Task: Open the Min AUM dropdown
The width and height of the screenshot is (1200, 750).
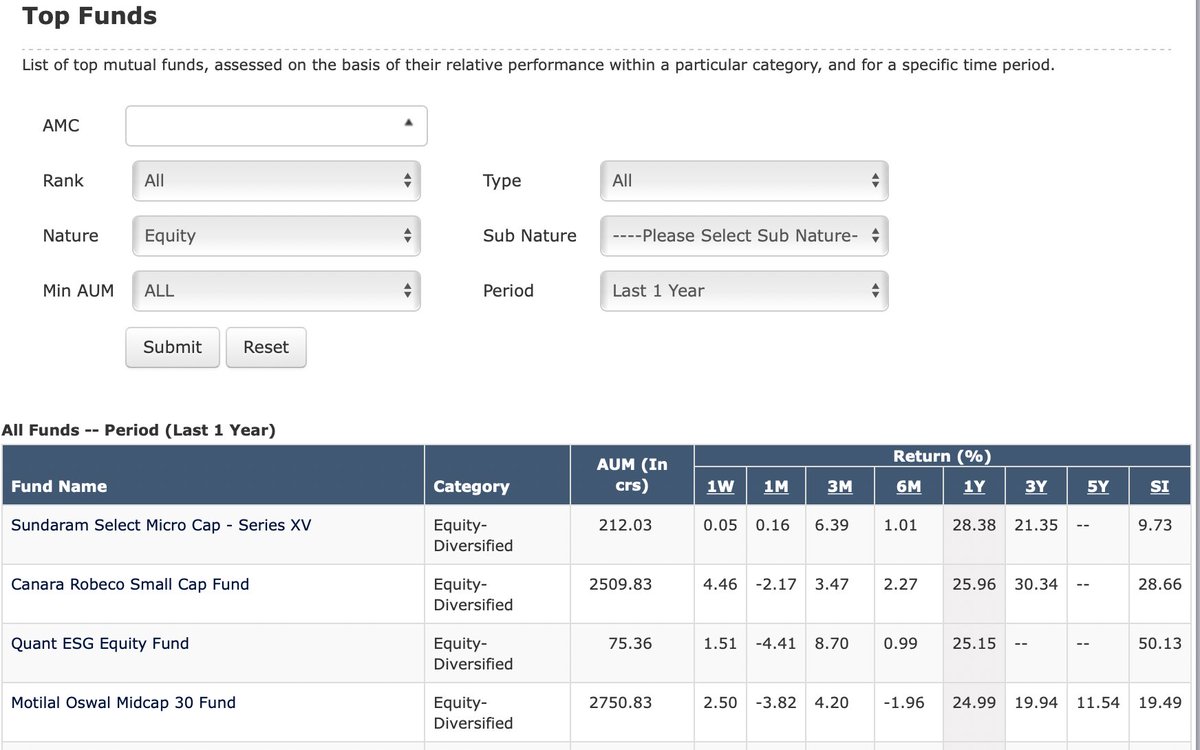Action: click(276, 291)
